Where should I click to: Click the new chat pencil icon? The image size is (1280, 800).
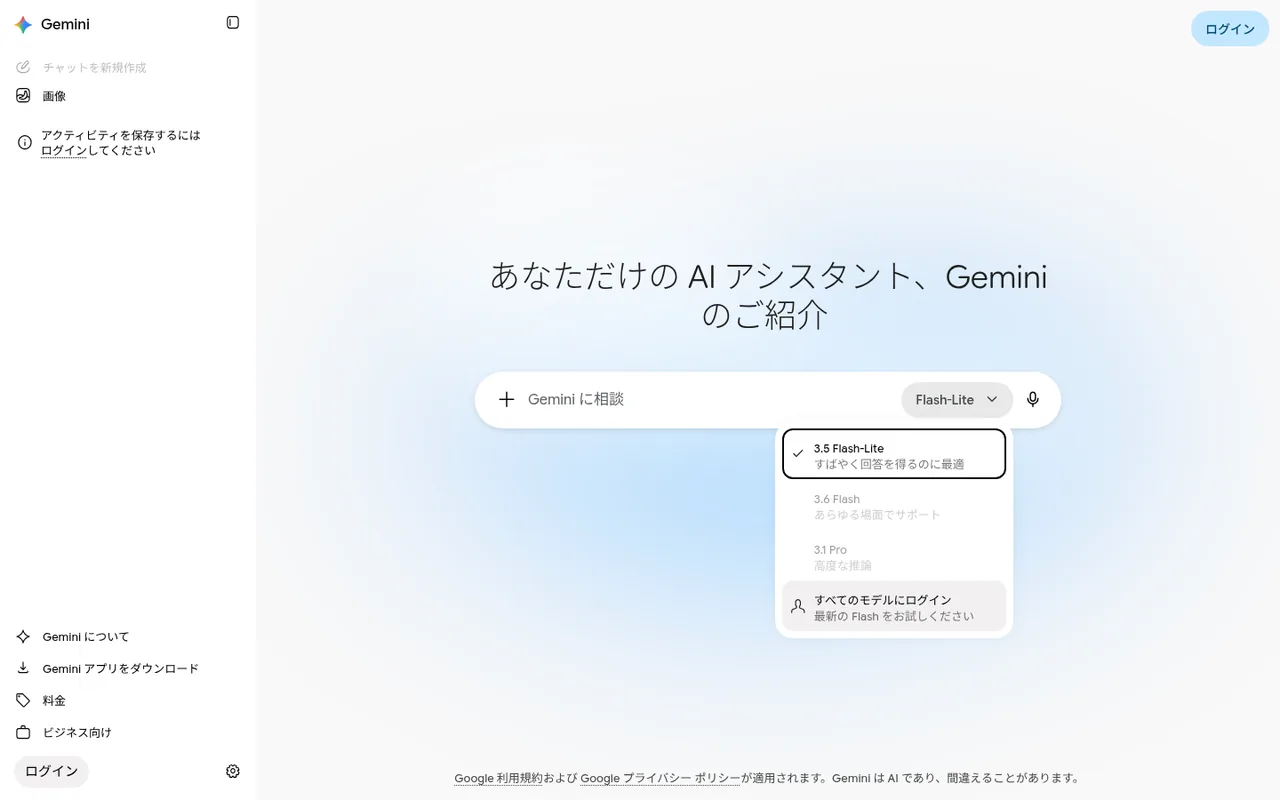(x=23, y=67)
